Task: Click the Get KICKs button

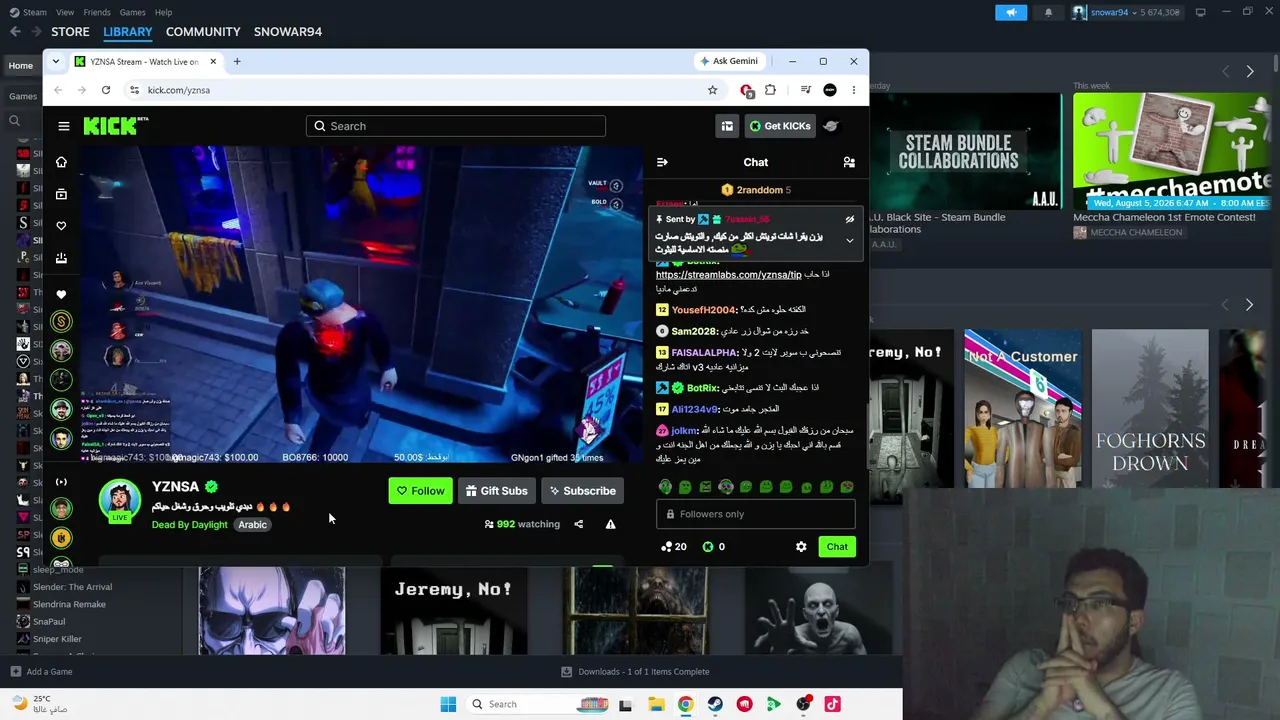Action: [779, 126]
